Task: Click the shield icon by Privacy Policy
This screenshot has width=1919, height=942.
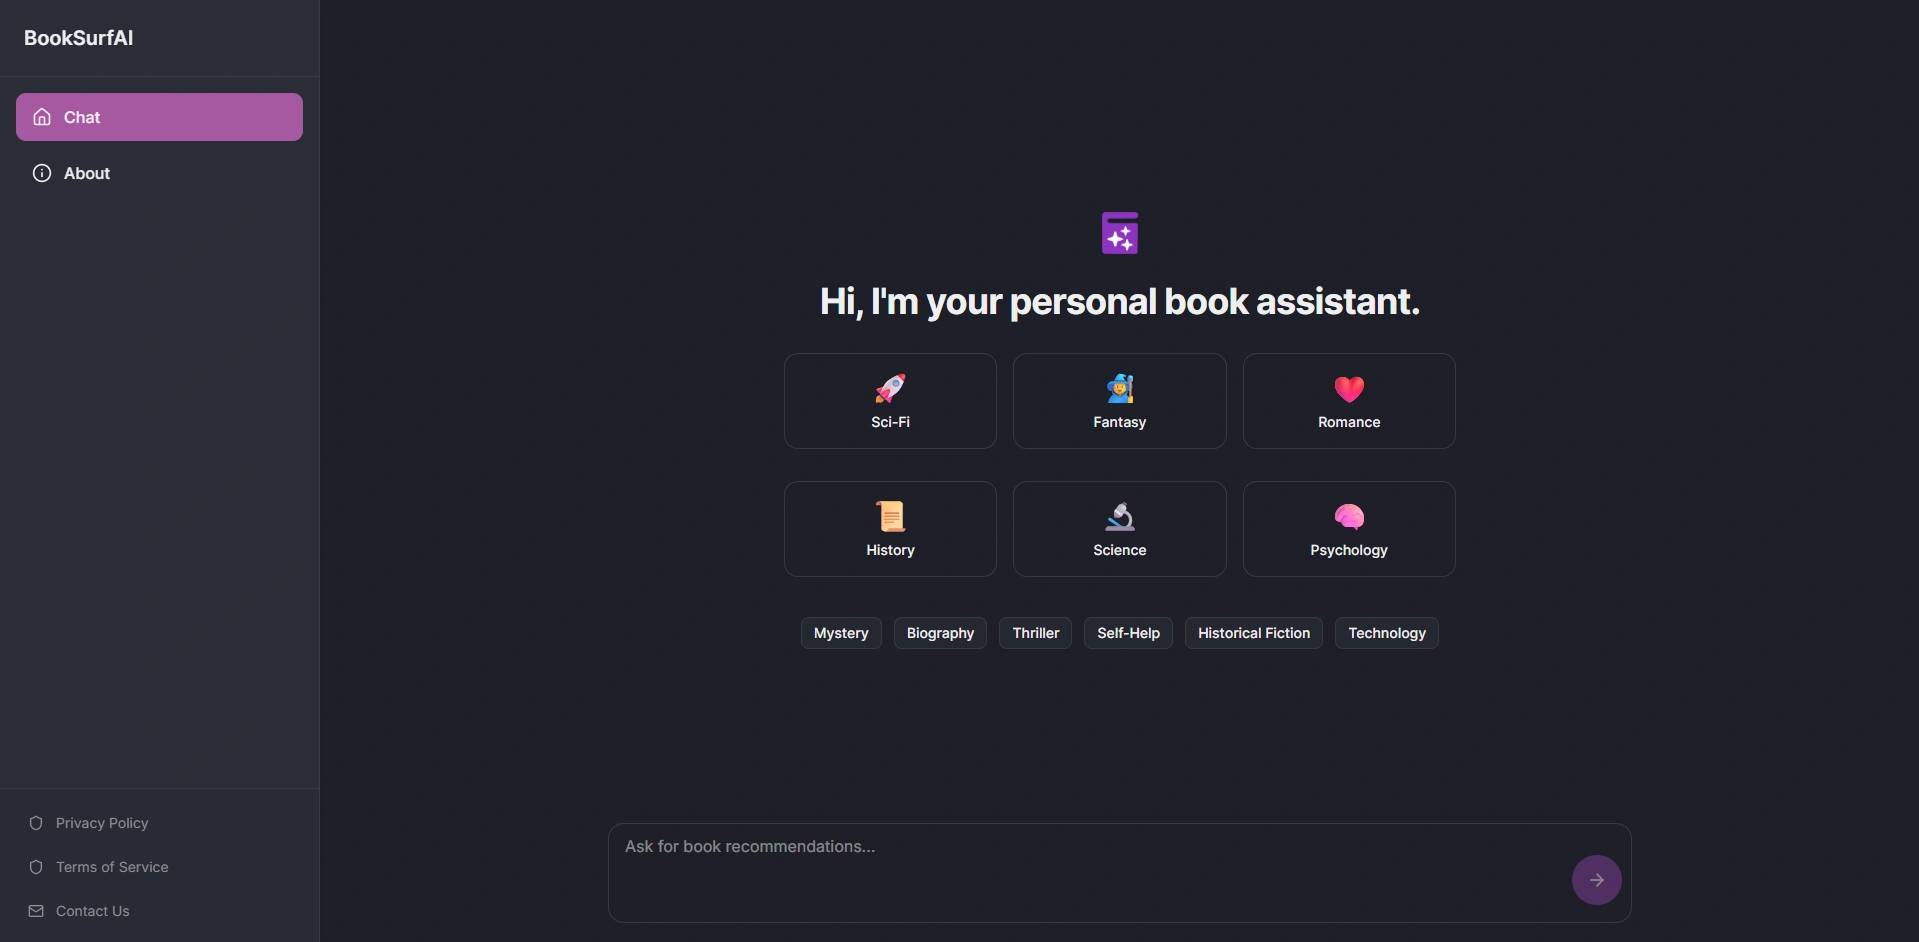Action: point(35,823)
